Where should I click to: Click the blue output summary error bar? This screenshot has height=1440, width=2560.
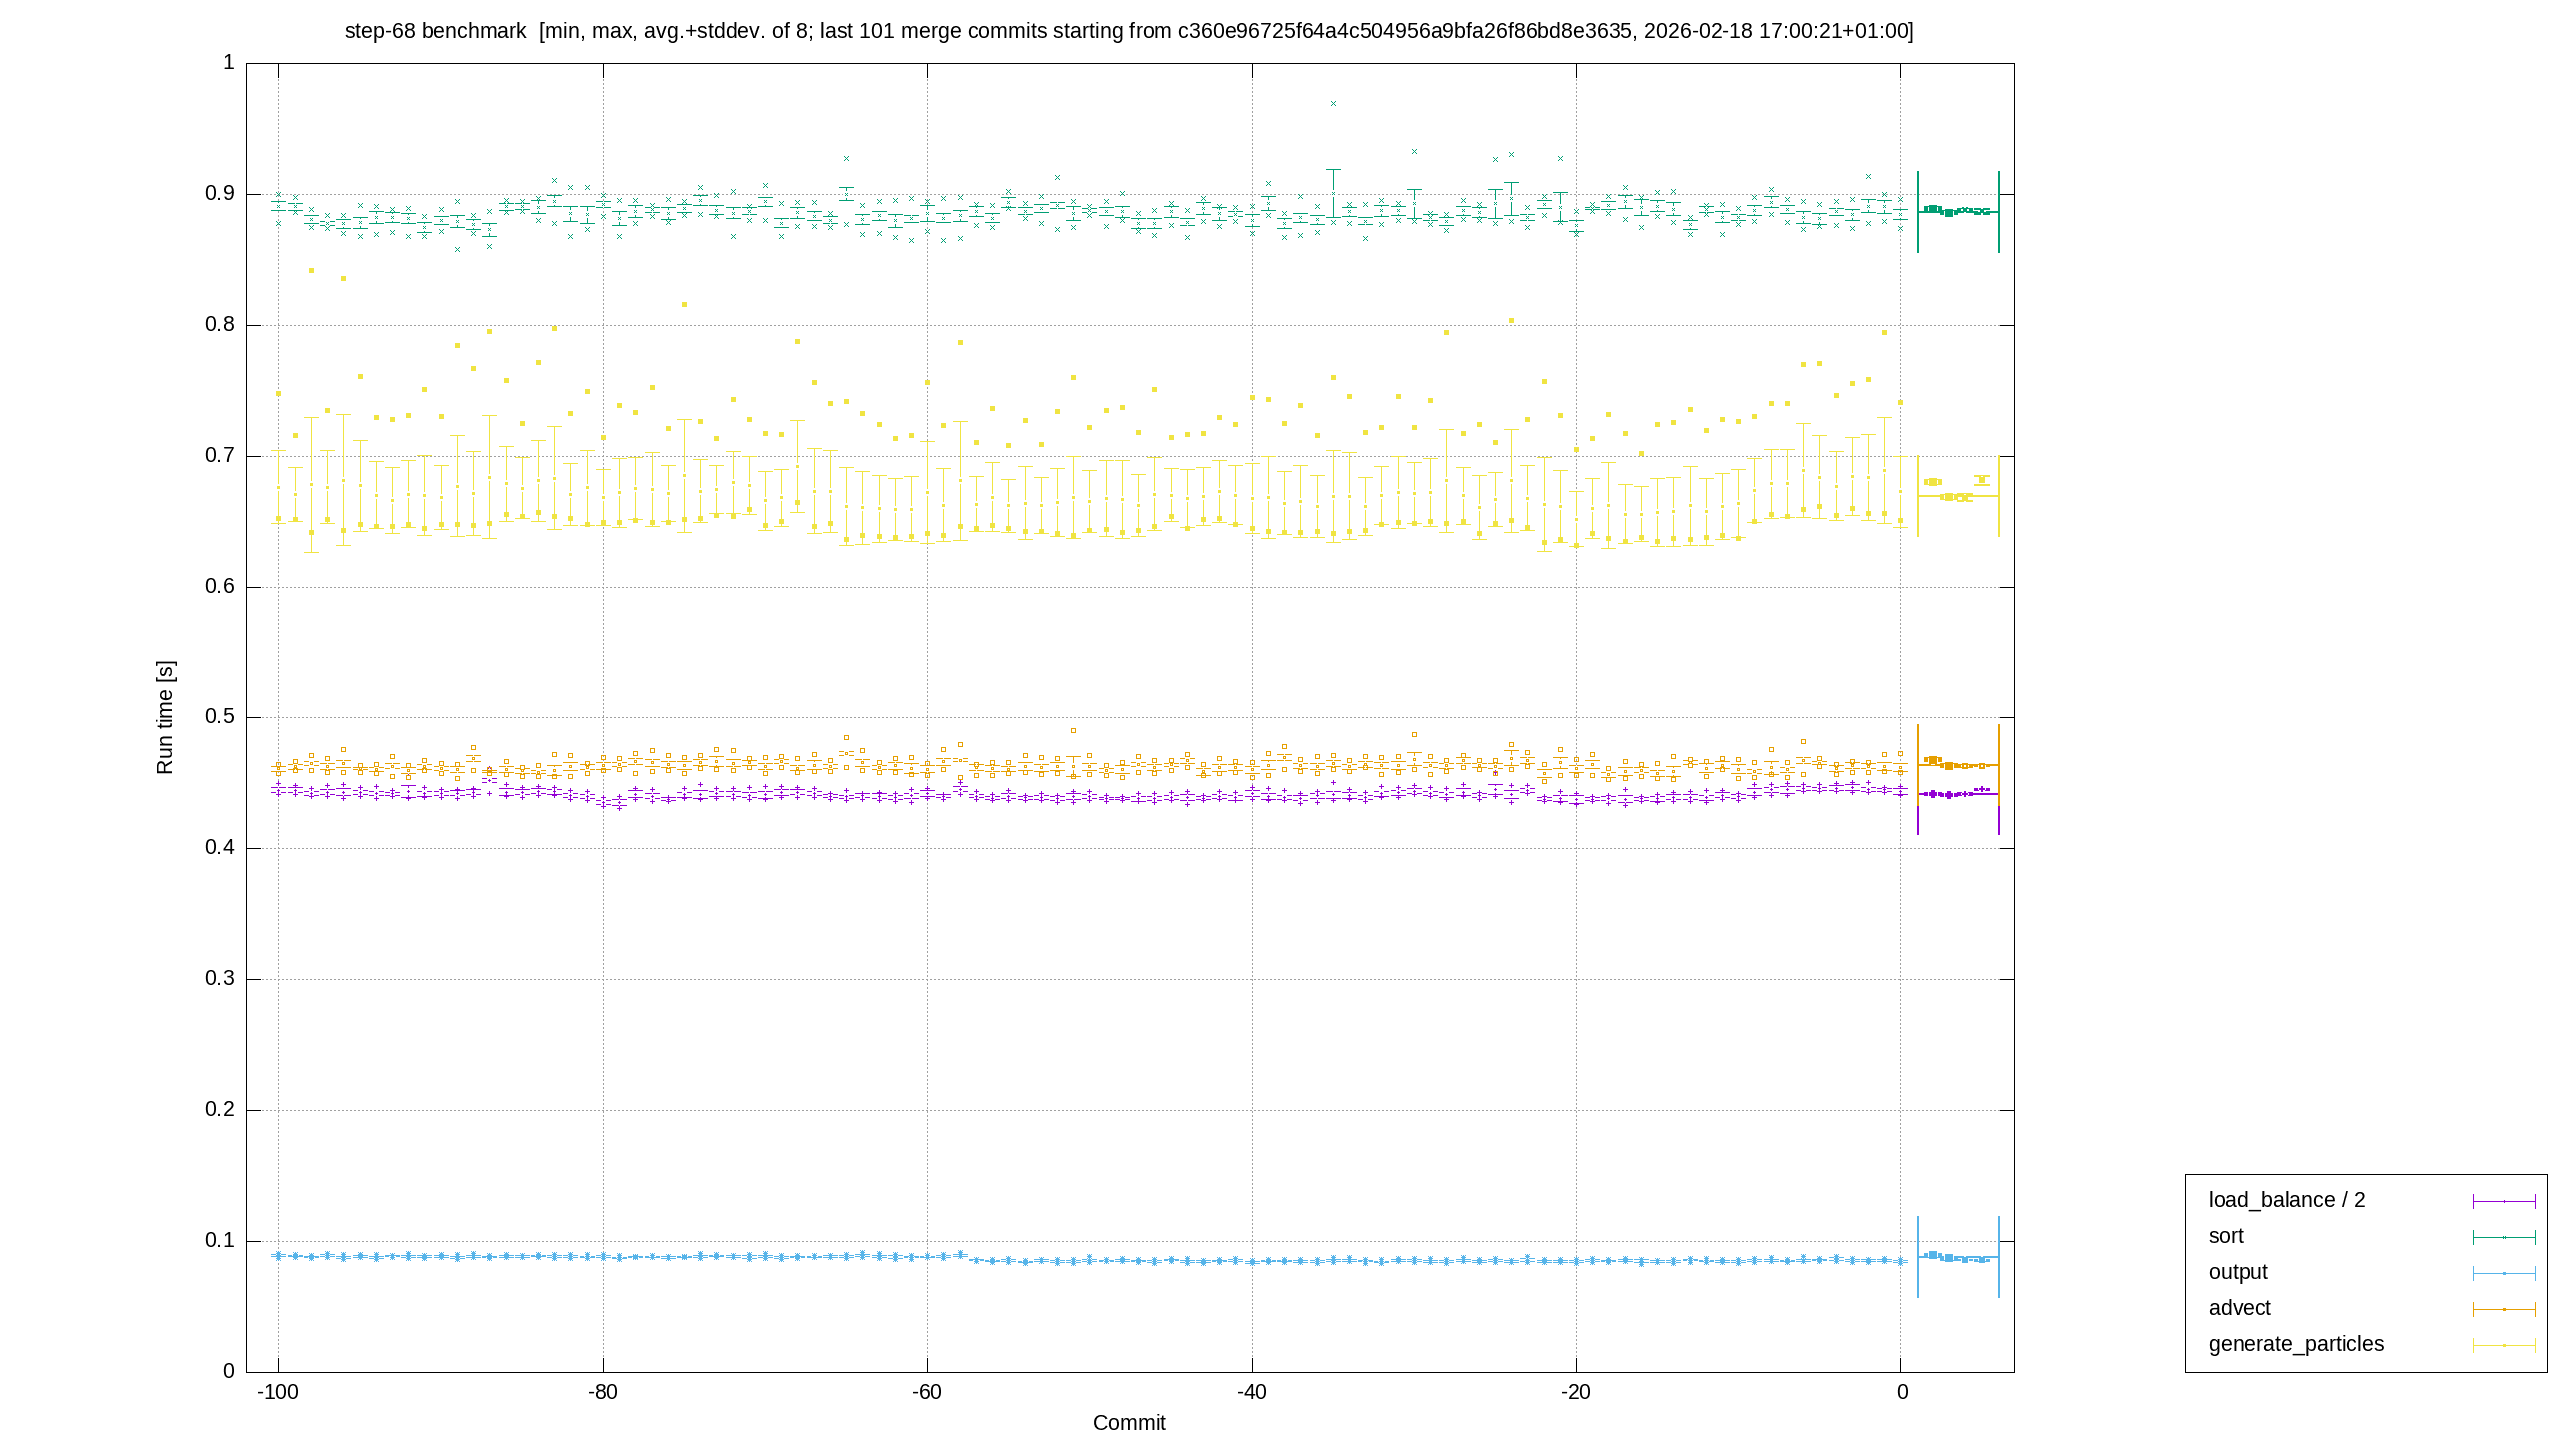pos(1958,1257)
